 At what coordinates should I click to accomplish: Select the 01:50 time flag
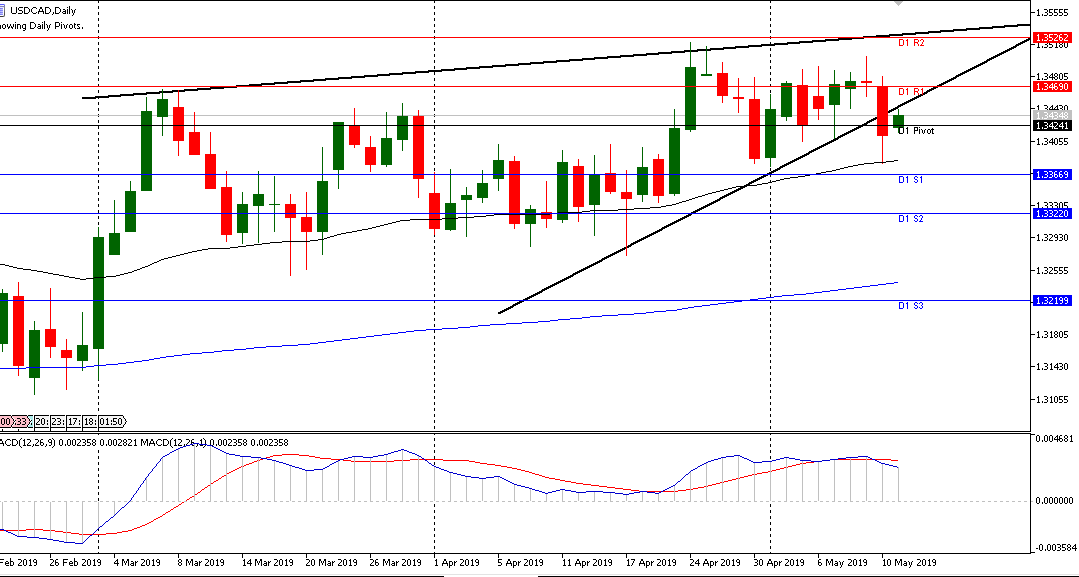[111, 421]
